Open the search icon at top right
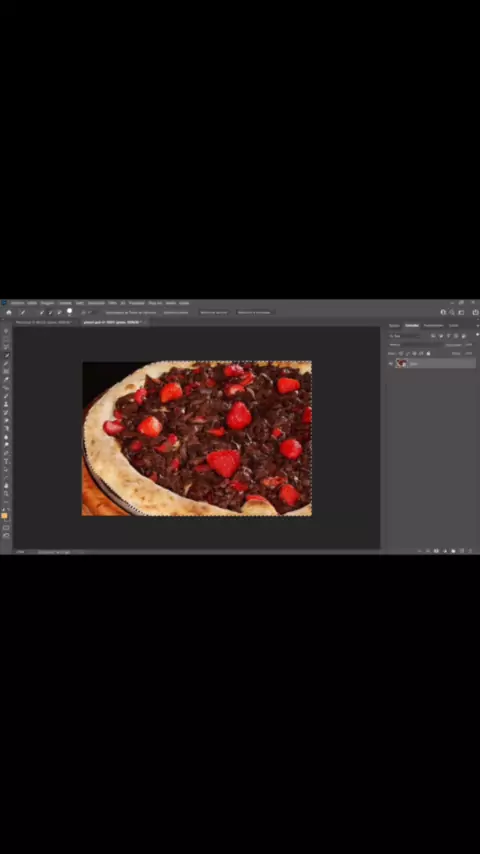Screen dimensions: 480x854 point(452,312)
